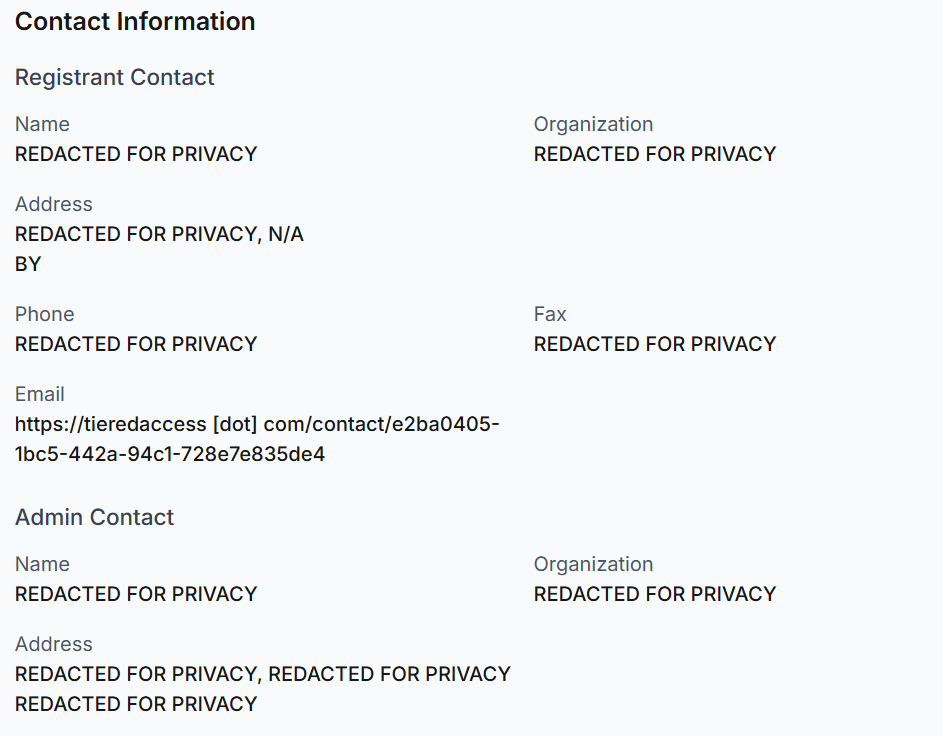
Task: Select the Registrant Address text line
Action: click(x=159, y=234)
